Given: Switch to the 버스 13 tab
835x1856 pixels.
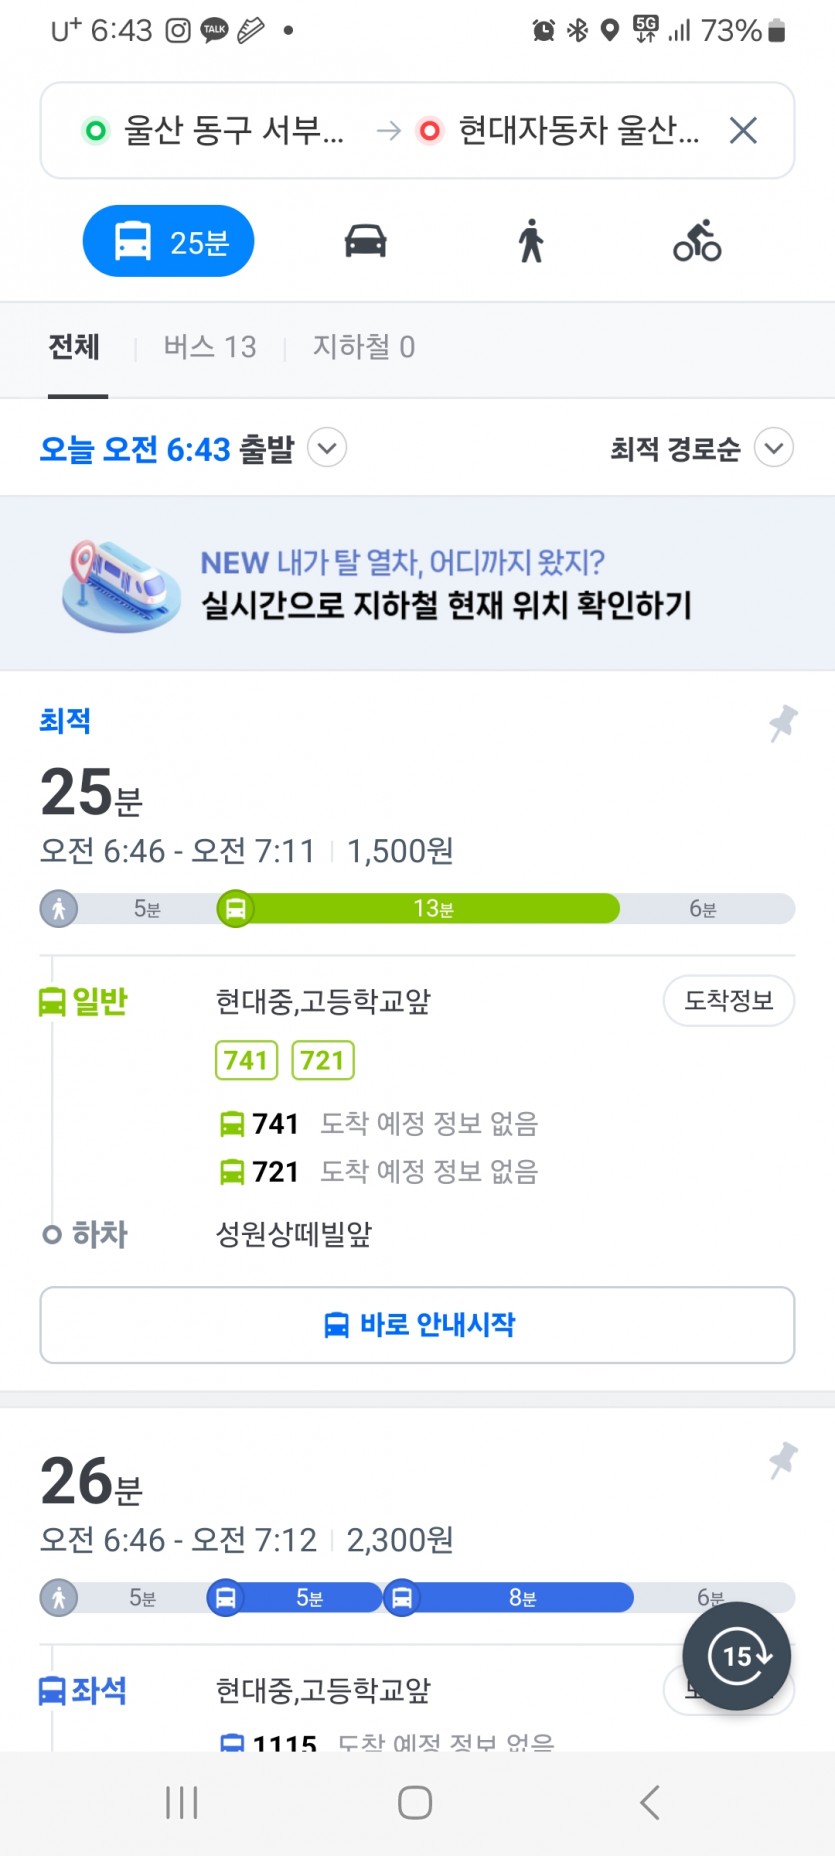Looking at the screenshot, I should point(210,347).
